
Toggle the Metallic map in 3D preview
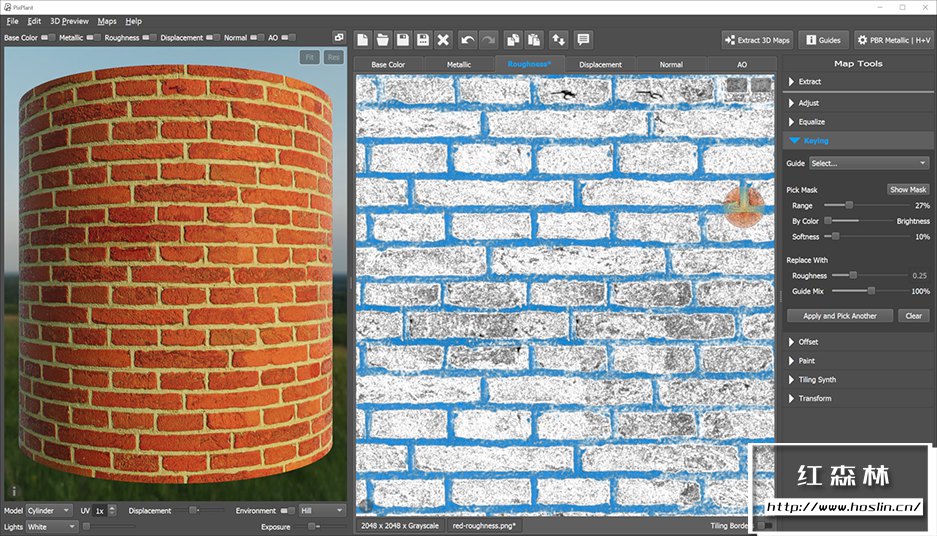(93, 38)
